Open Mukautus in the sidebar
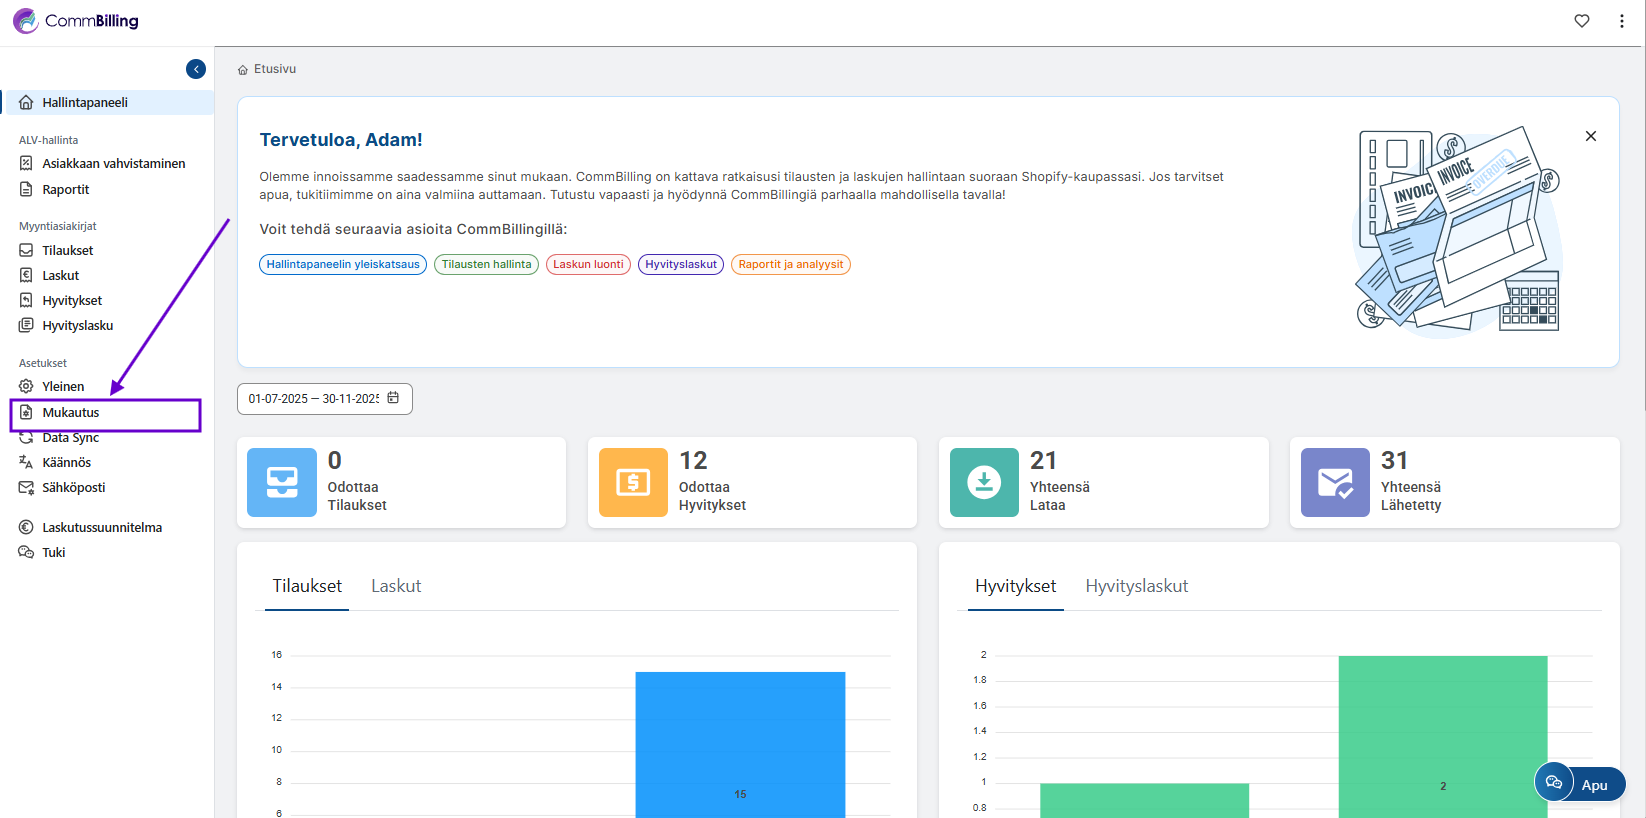Screen dimensions: 1646x818 pyautogui.click(x=71, y=413)
